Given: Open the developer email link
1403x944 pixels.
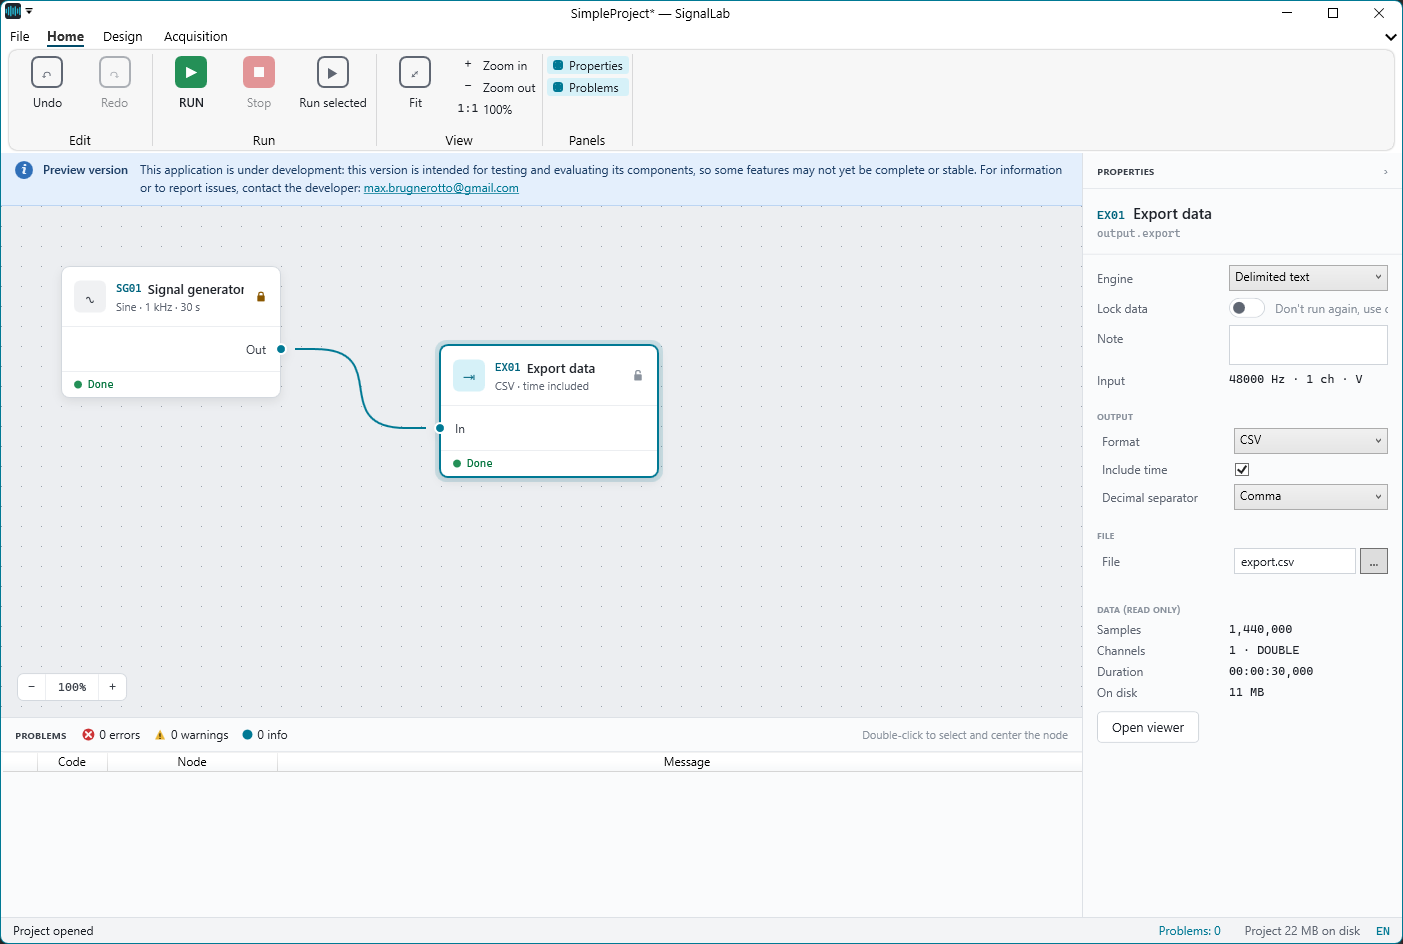Looking at the screenshot, I should click(x=441, y=188).
